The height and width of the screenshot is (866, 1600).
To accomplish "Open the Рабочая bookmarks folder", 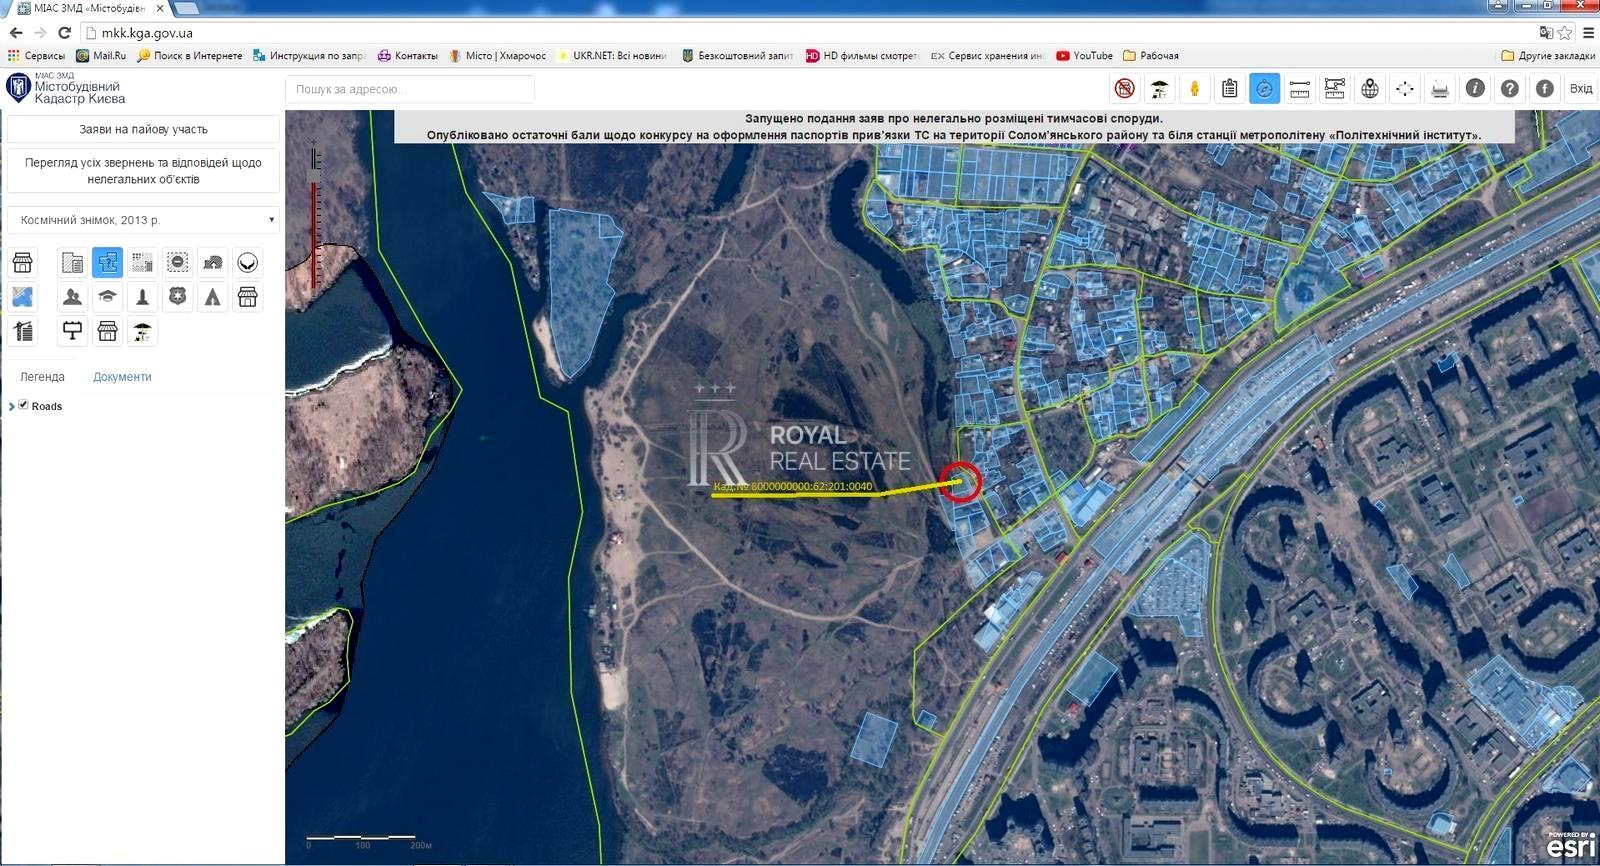I will click(x=1151, y=56).
